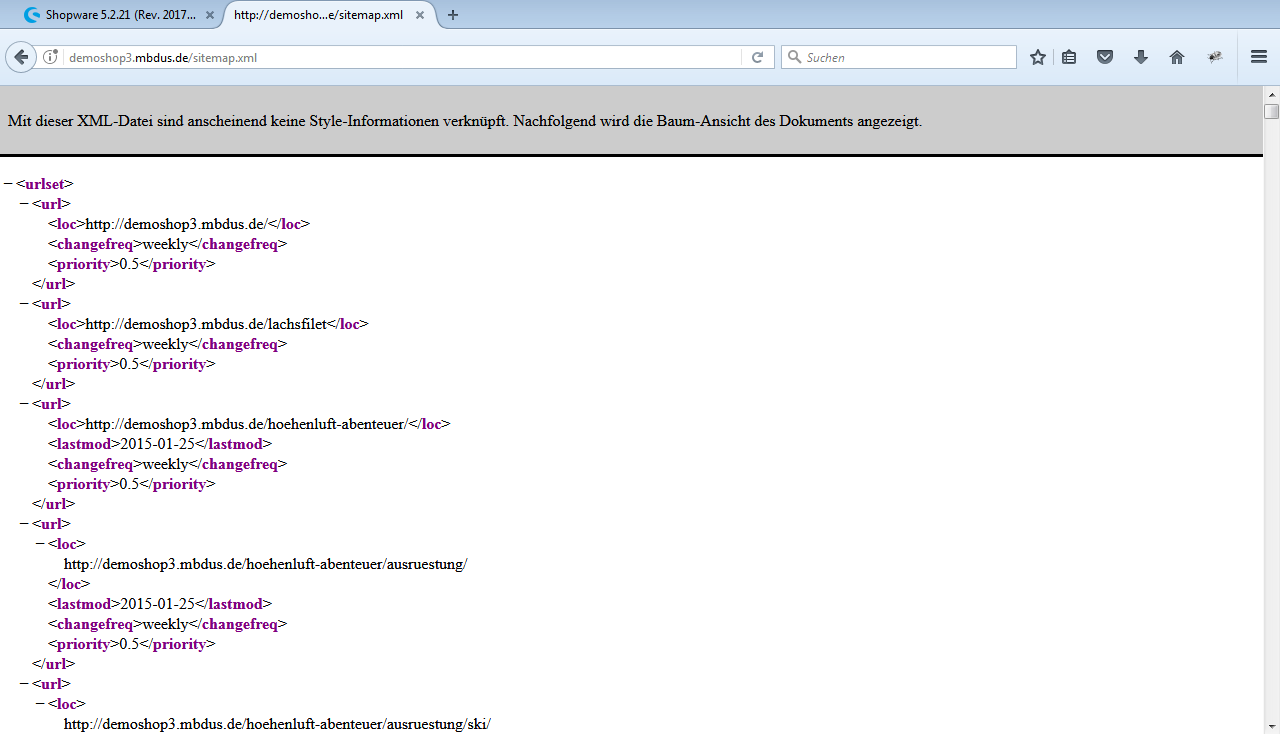Open a new tab with plus button
Viewport: 1280px width, 734px height.
coord(453,15)
